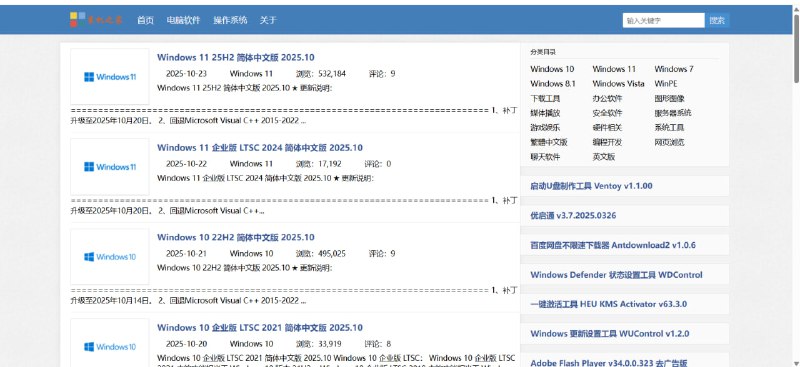Image resolution: width=800 pixels, height=367 pixels.
Task: Open 办公软件 category
Action: [x=607, y=99]
